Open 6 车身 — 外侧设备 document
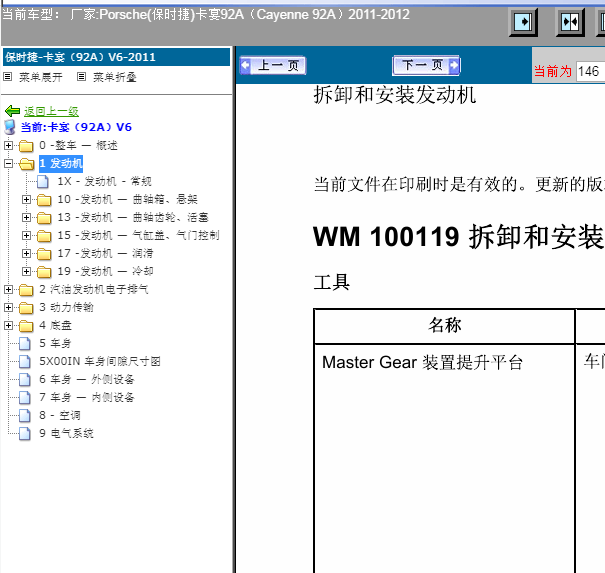605x573 pixels. pos(87,380)
